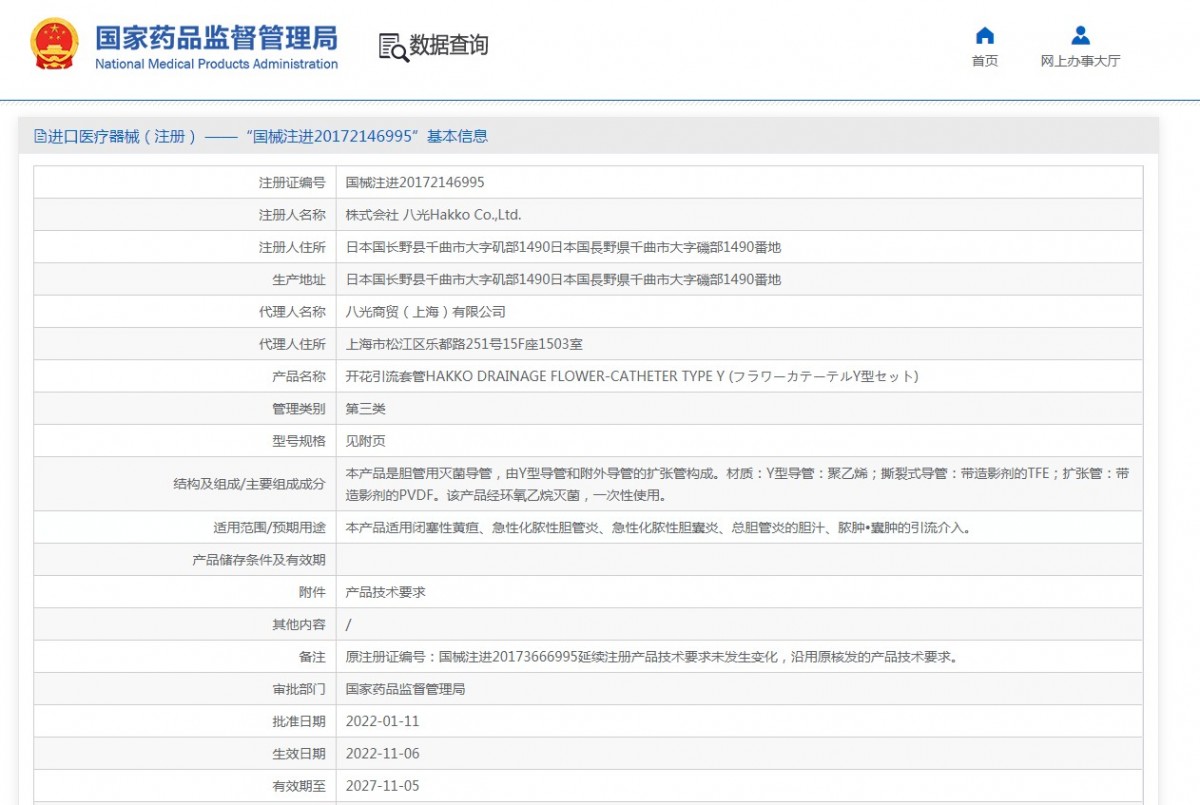Image resolution: width=1200 pixels, height=805 pixels.
Task: Select the 备注 label cell
Action: (x=185, y=657)
